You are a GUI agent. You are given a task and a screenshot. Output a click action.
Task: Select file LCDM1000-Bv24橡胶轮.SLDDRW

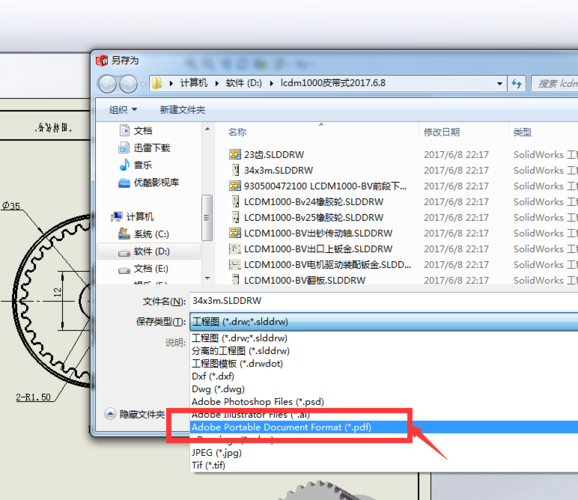[314, 202]
